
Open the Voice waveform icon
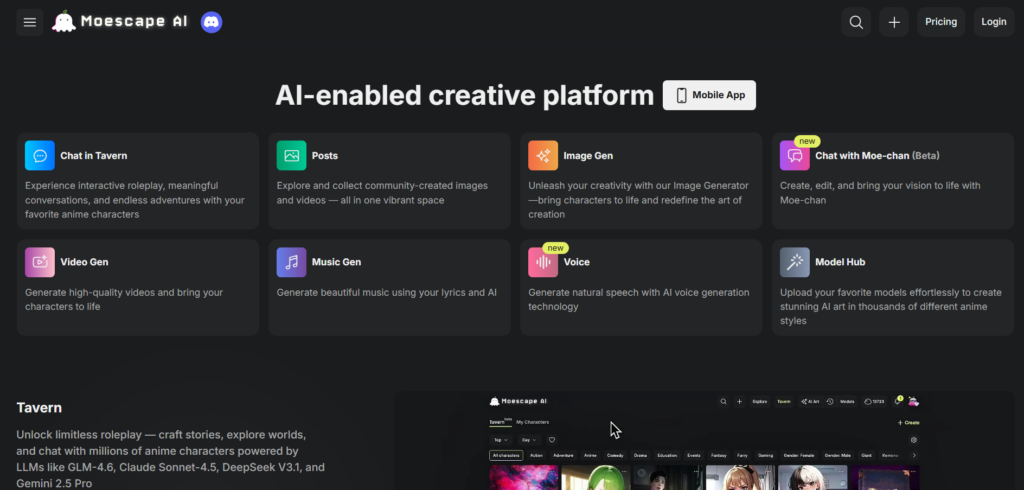(543, 262)
